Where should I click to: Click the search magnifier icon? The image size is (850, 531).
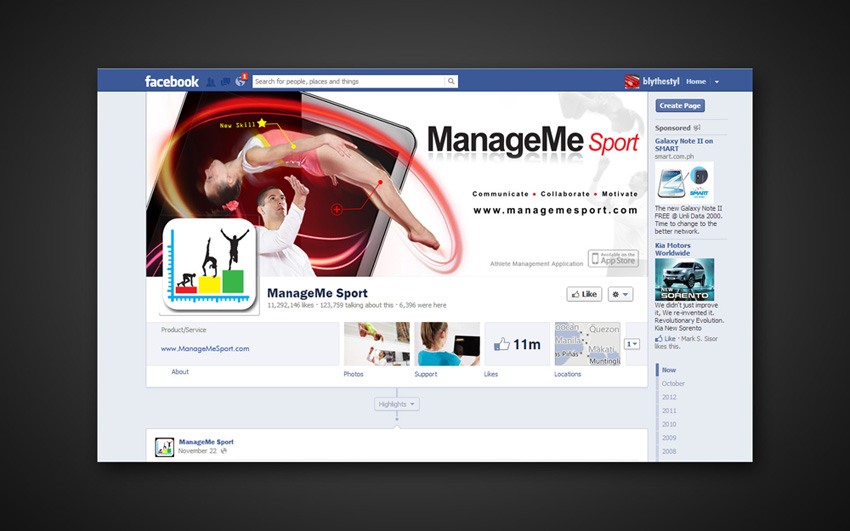(451, 82)
